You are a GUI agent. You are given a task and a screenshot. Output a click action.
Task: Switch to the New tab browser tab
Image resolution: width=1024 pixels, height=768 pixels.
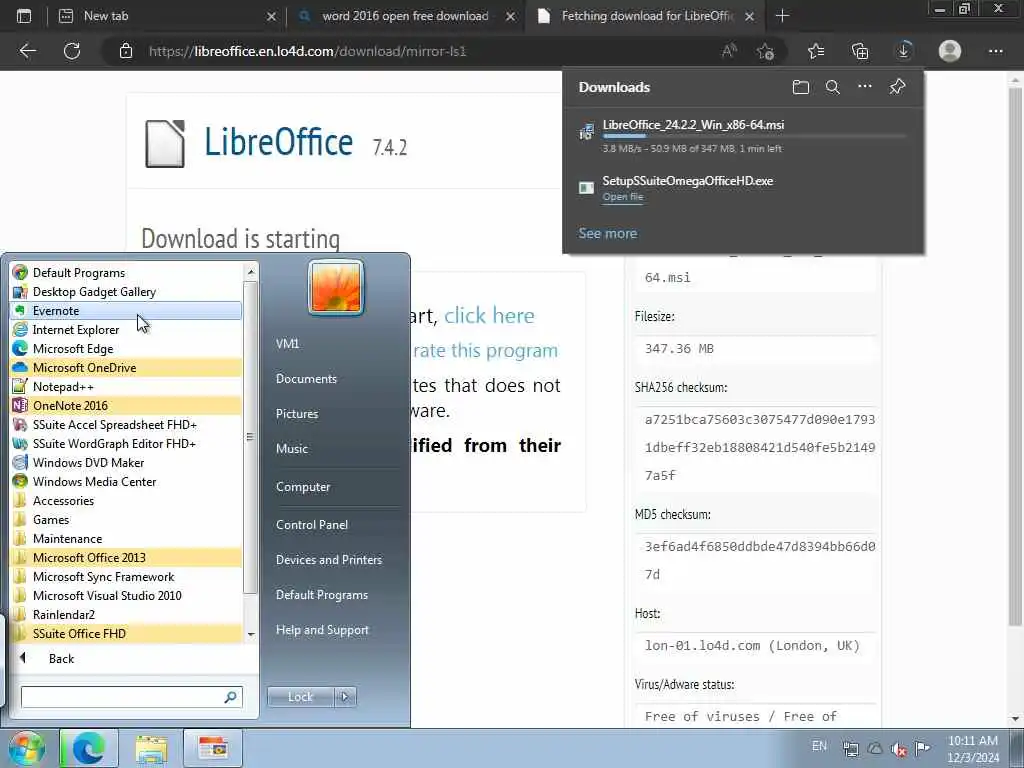pos(167,16)
